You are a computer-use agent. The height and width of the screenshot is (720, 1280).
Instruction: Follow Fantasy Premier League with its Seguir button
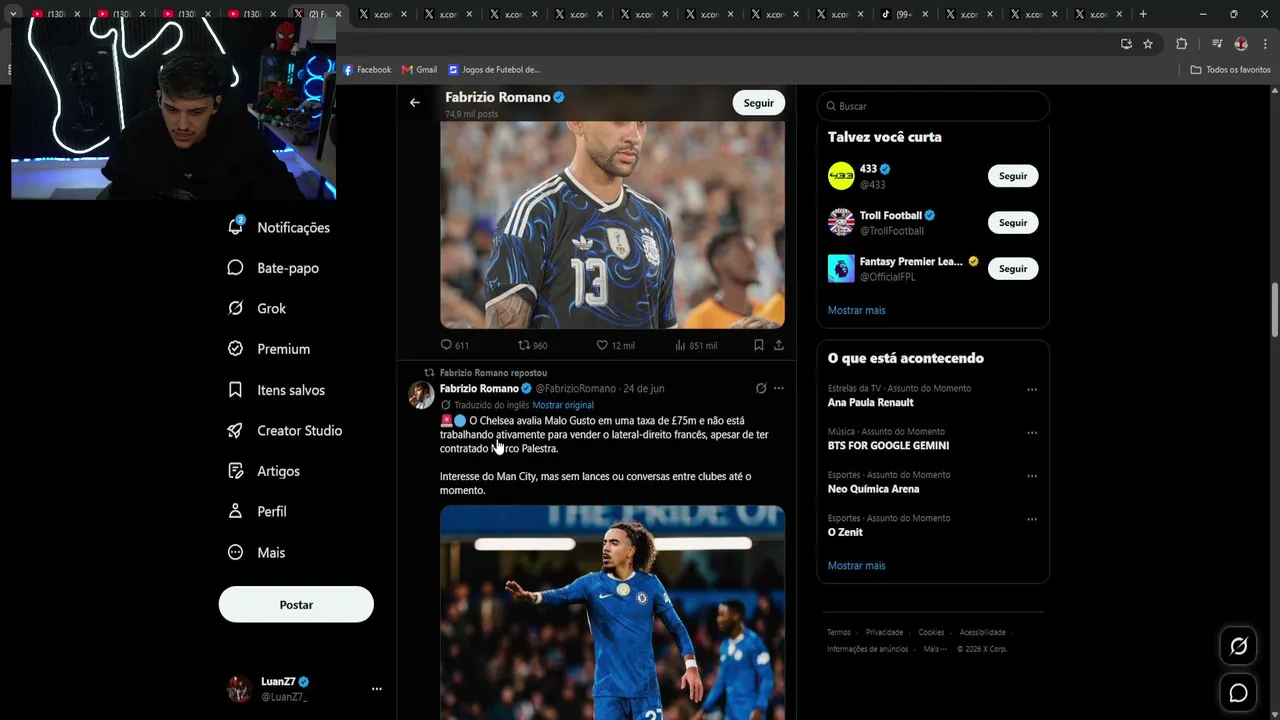(1013, 268)
